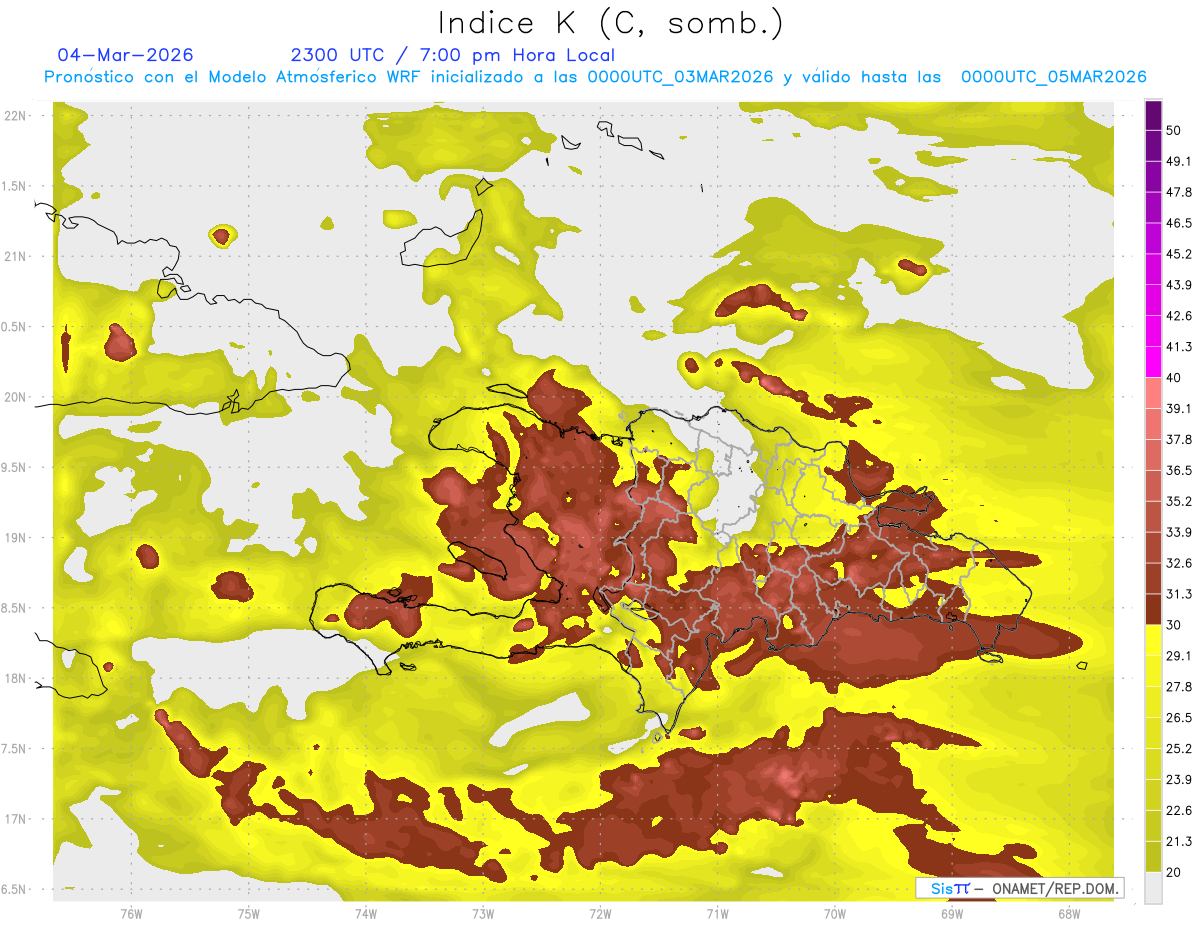Click the "72W" longitude axis label
Screen dimensions: 1200x927
[600, 913]
